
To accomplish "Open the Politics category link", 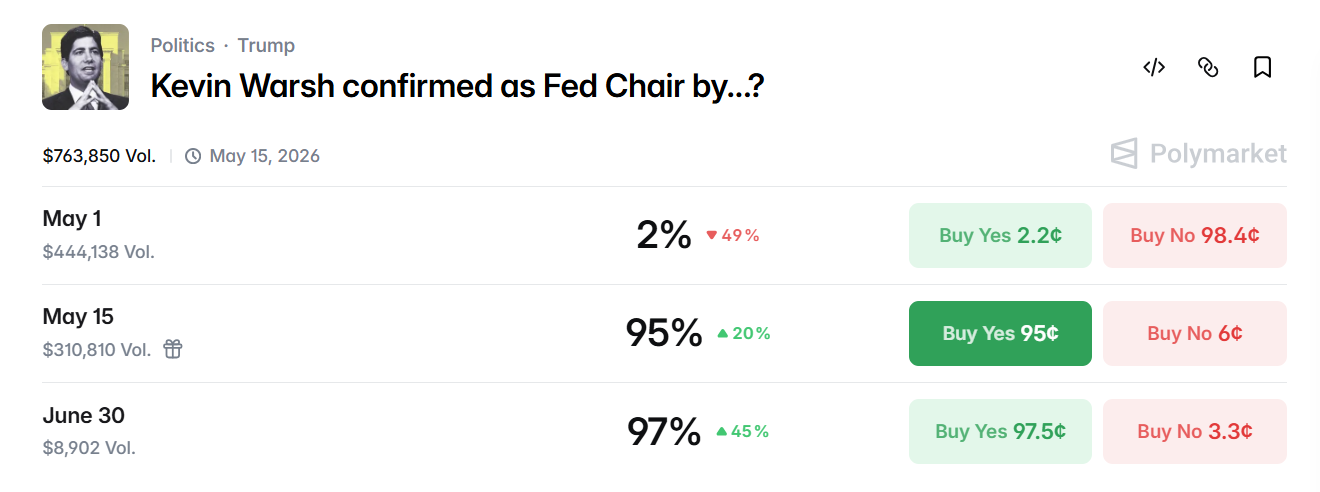I will (182, 46).
